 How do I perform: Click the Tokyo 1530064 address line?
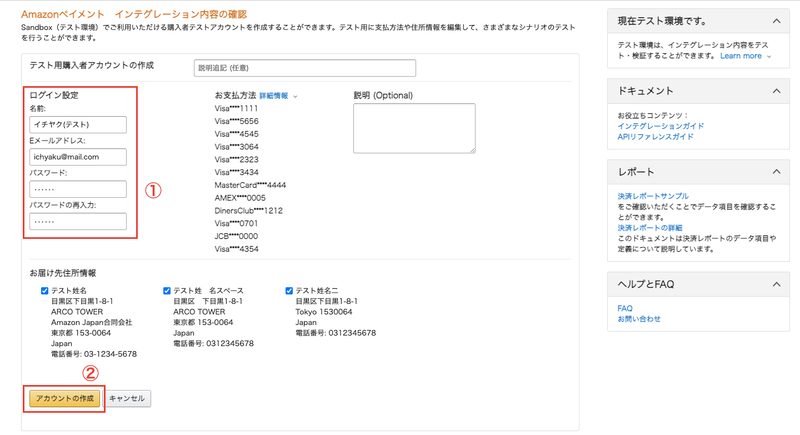coord(323,312)
